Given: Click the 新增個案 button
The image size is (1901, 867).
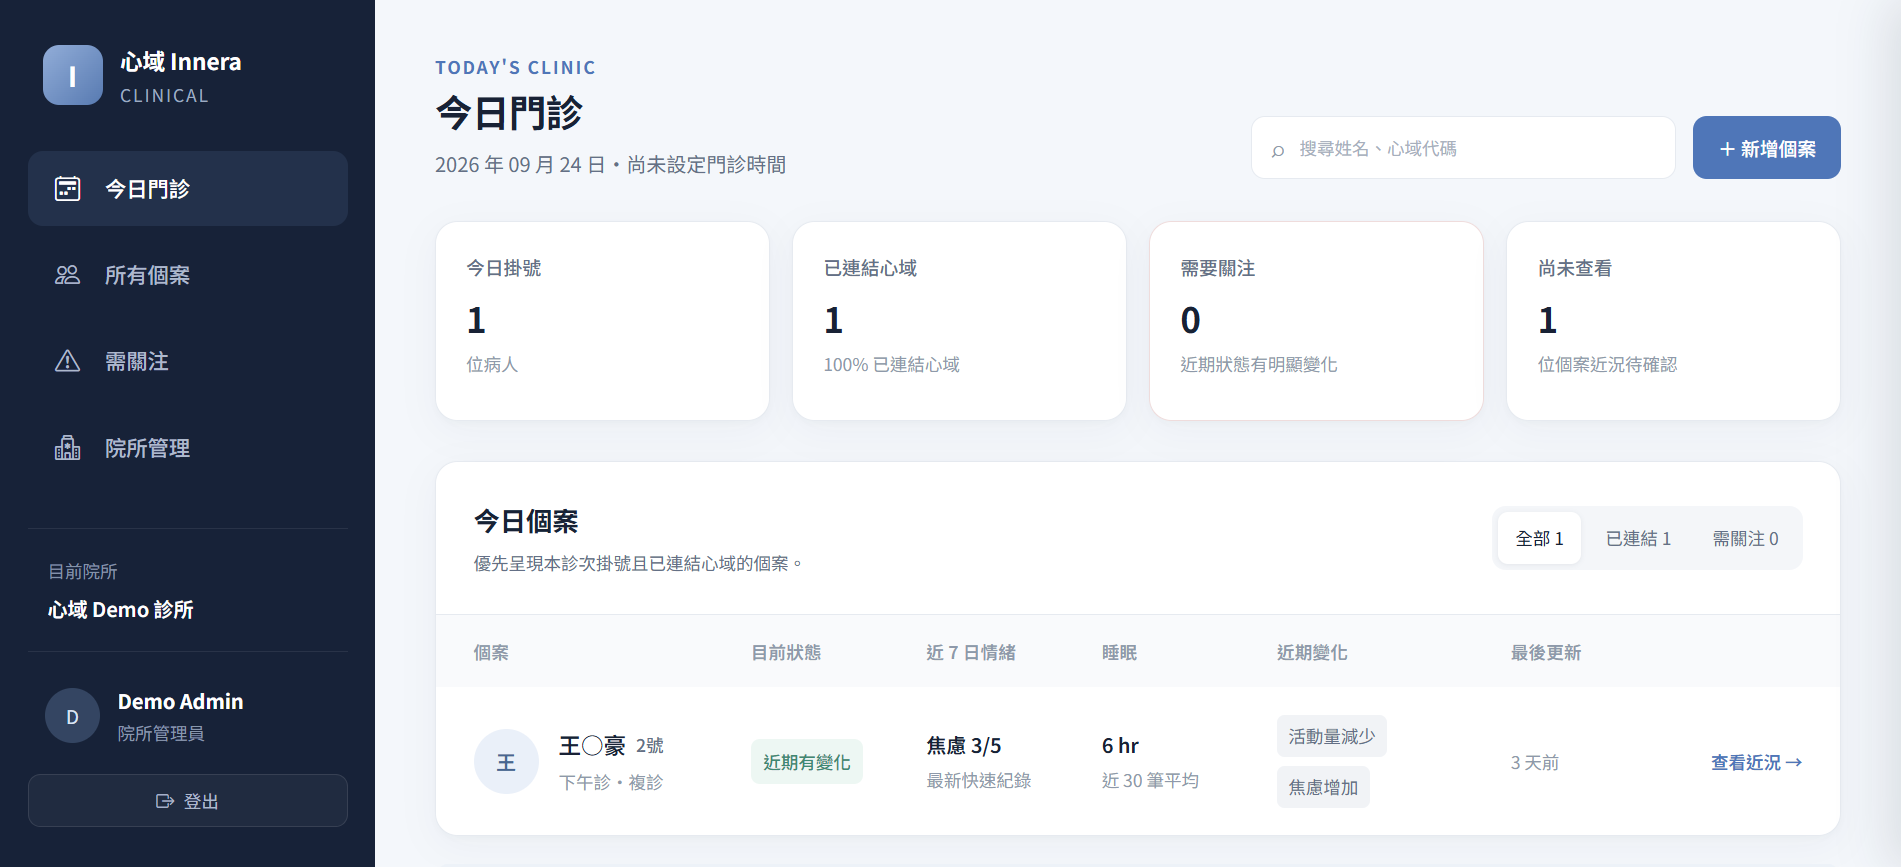Looking at the screenshot, I should [x=1767, y=148].
